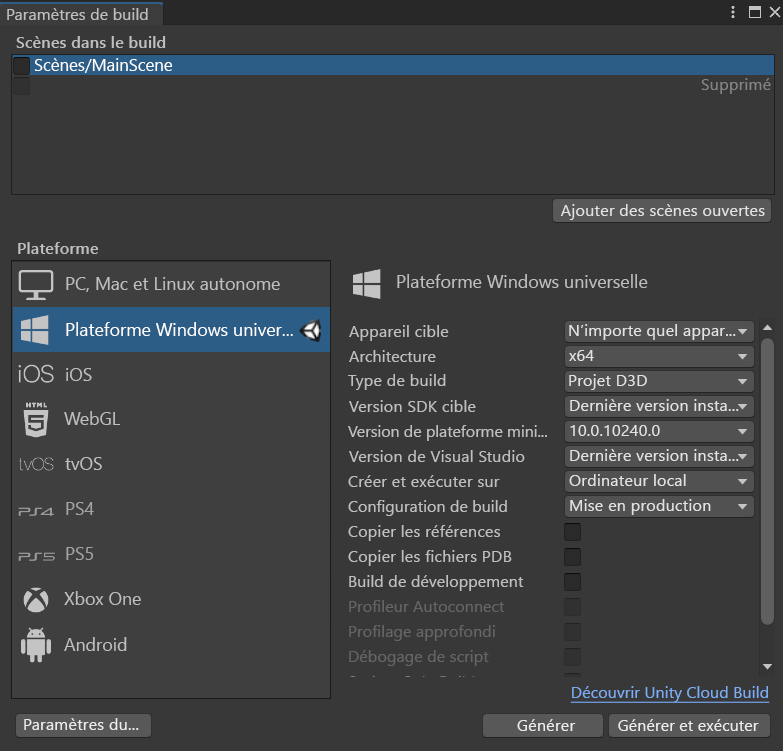This screenshot has height=751, width=783.
Task: Expand the Type de build dropdown
Action: pos(658,381)
